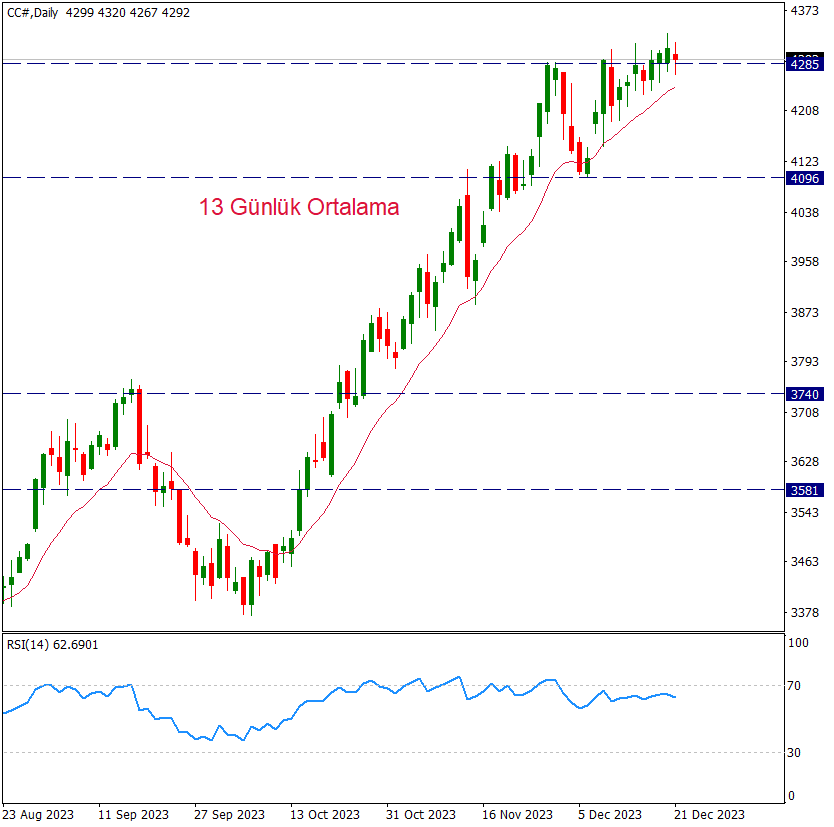
Task: Click the 4038 price axis value
Action: coord(805,213)
